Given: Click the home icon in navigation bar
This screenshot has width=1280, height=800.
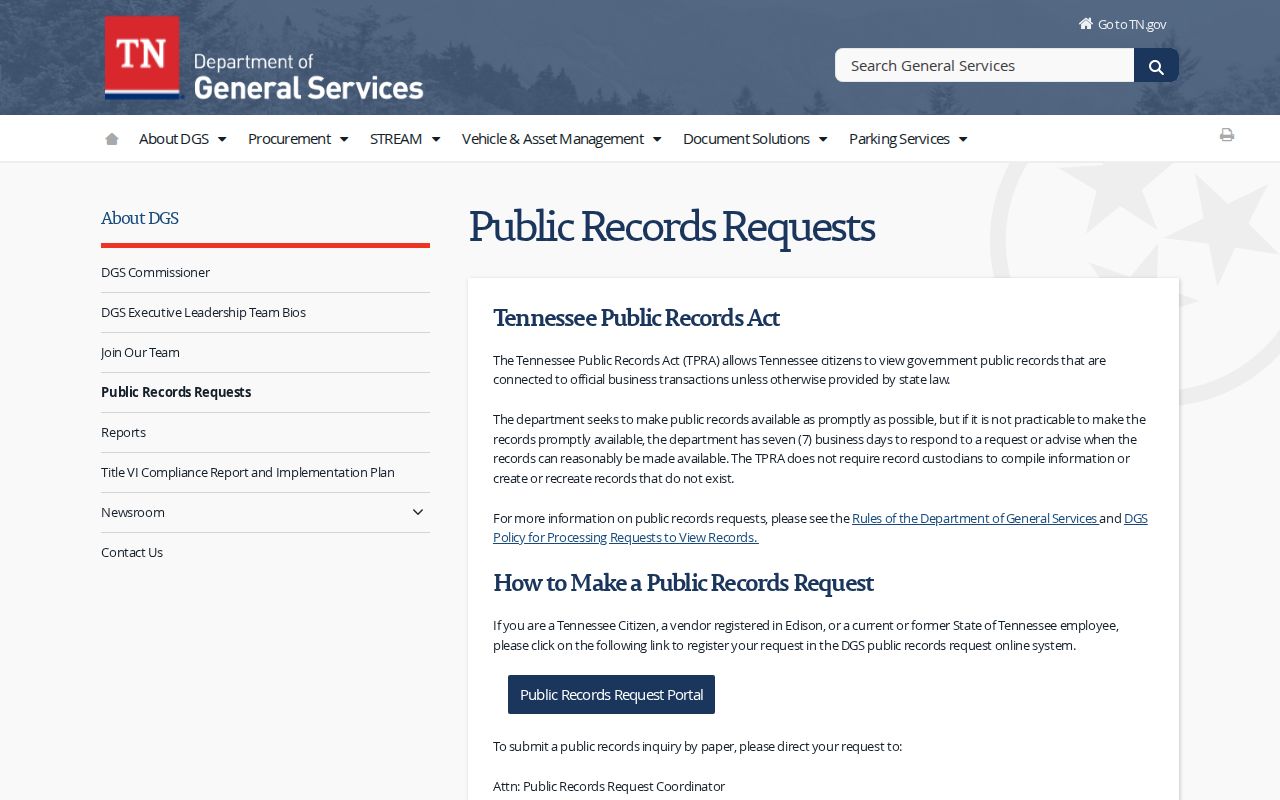Looking at the screenshot, I should point(112,139).
